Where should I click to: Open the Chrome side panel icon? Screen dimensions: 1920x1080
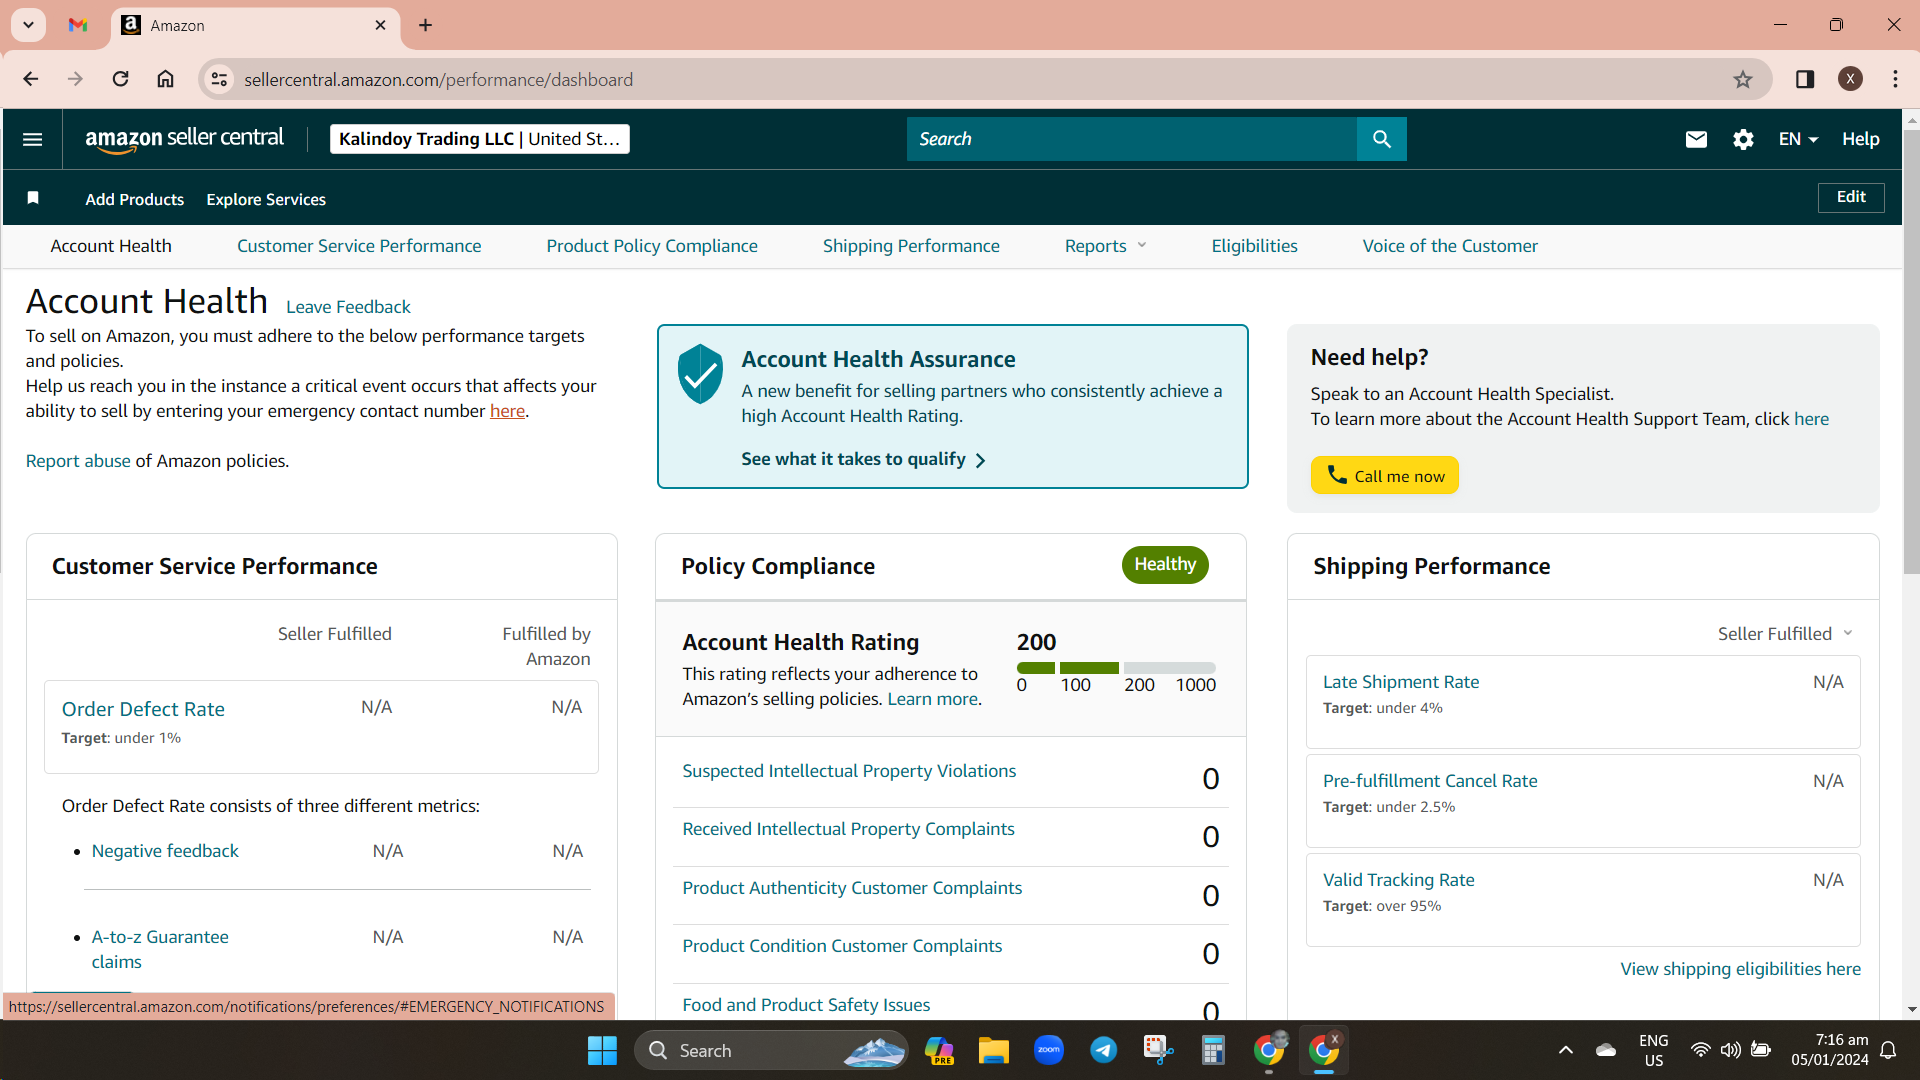[1805, 79]
